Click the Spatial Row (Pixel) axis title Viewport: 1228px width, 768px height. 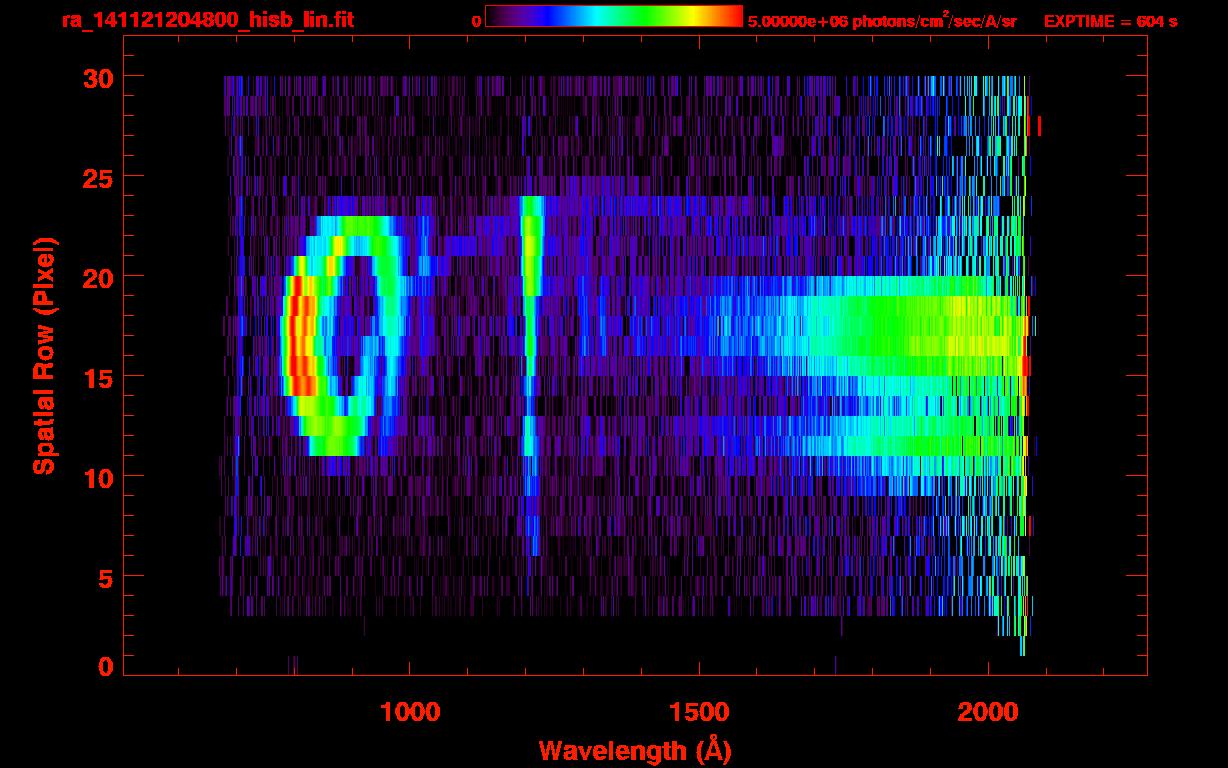44,356
